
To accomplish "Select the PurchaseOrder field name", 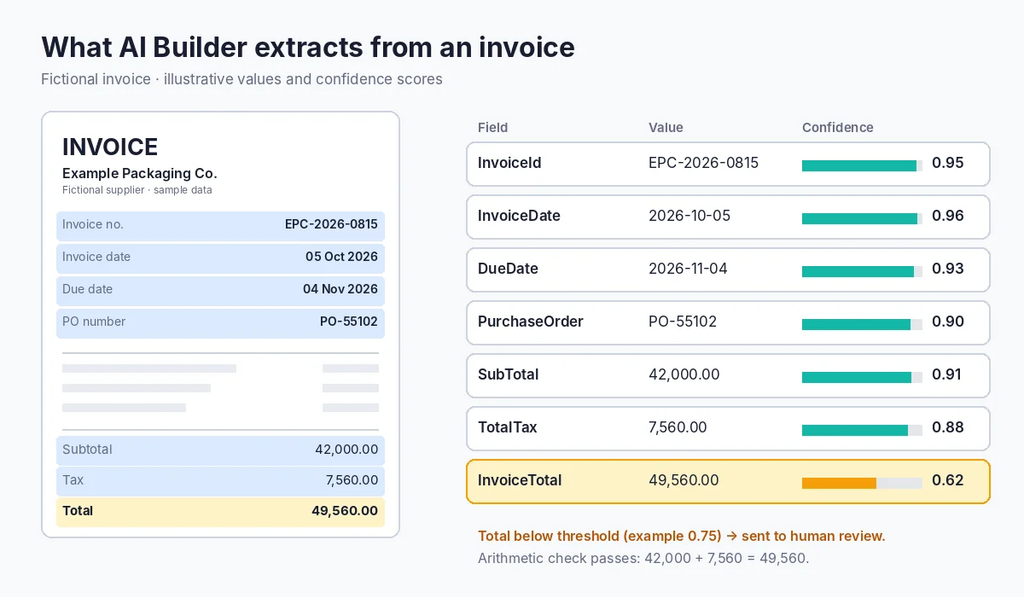I will tap(530, 321).
